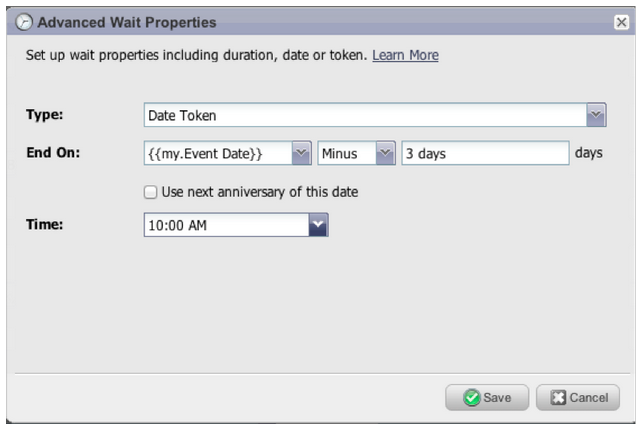This screenshot has height=427, width=642.
Task: Click the End On label
Action: point(53,153)
